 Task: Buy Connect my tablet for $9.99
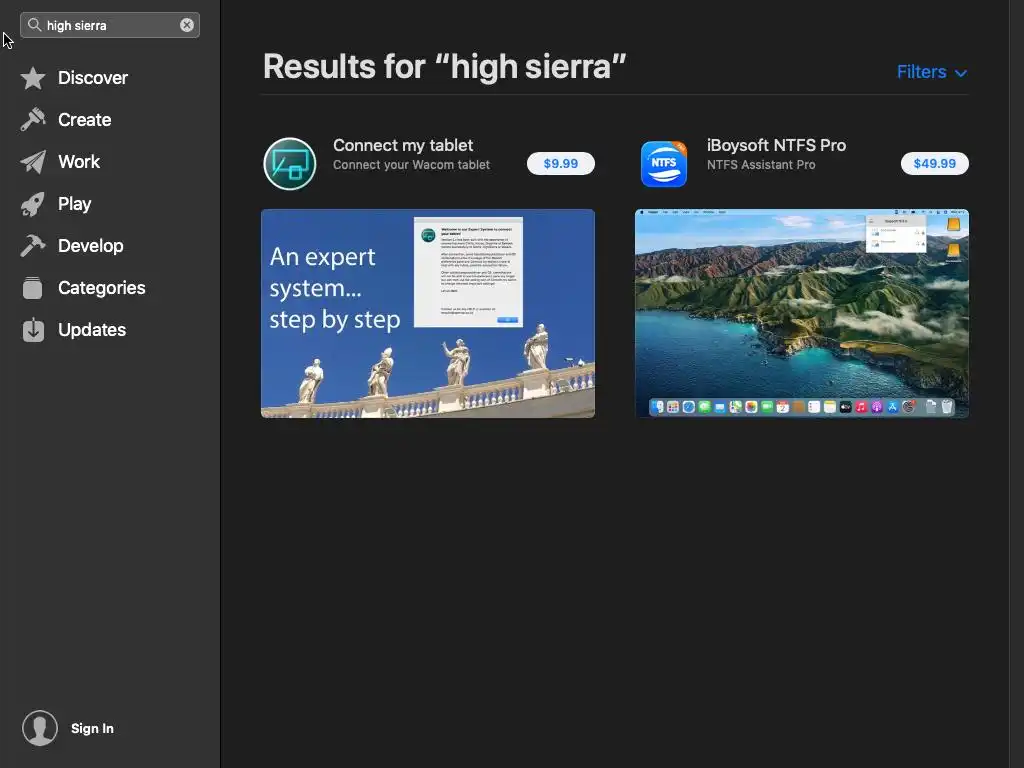pyautogui.click(x=560, y=163)
